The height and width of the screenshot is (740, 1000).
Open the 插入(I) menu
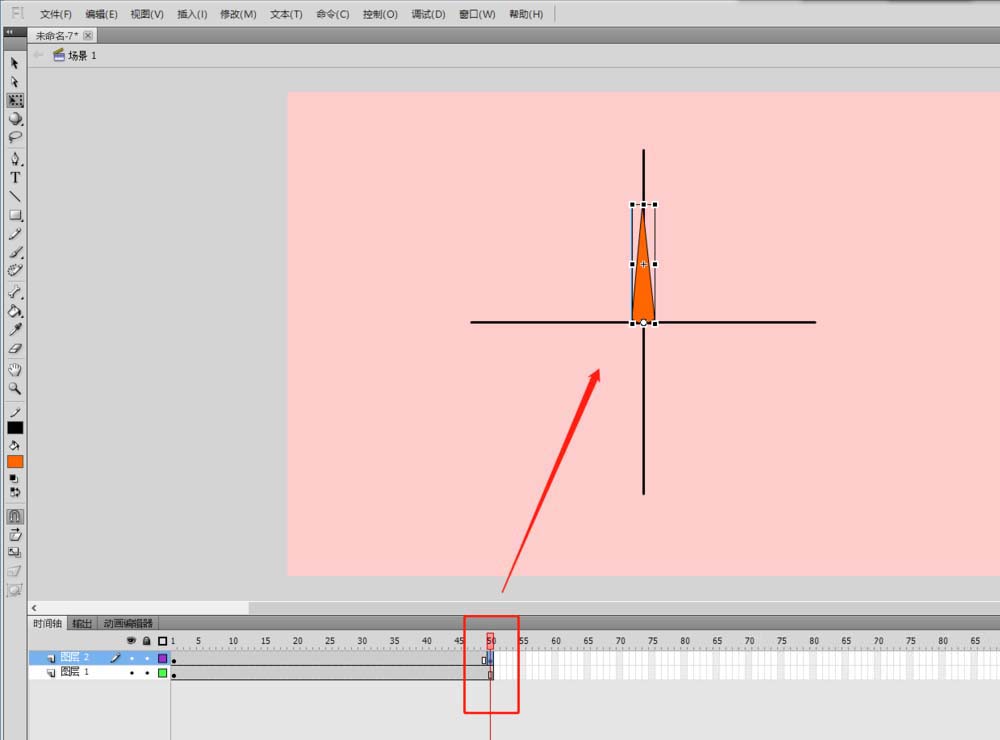point(192,14)
